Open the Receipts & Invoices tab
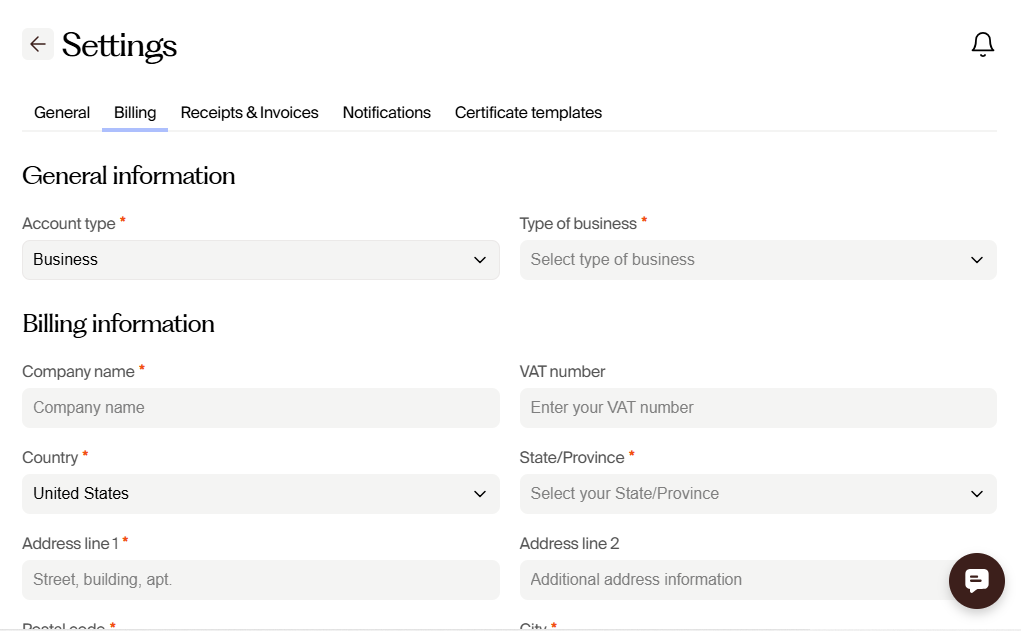This screenshot has width=1021, height=631. (x=249, y=113)
